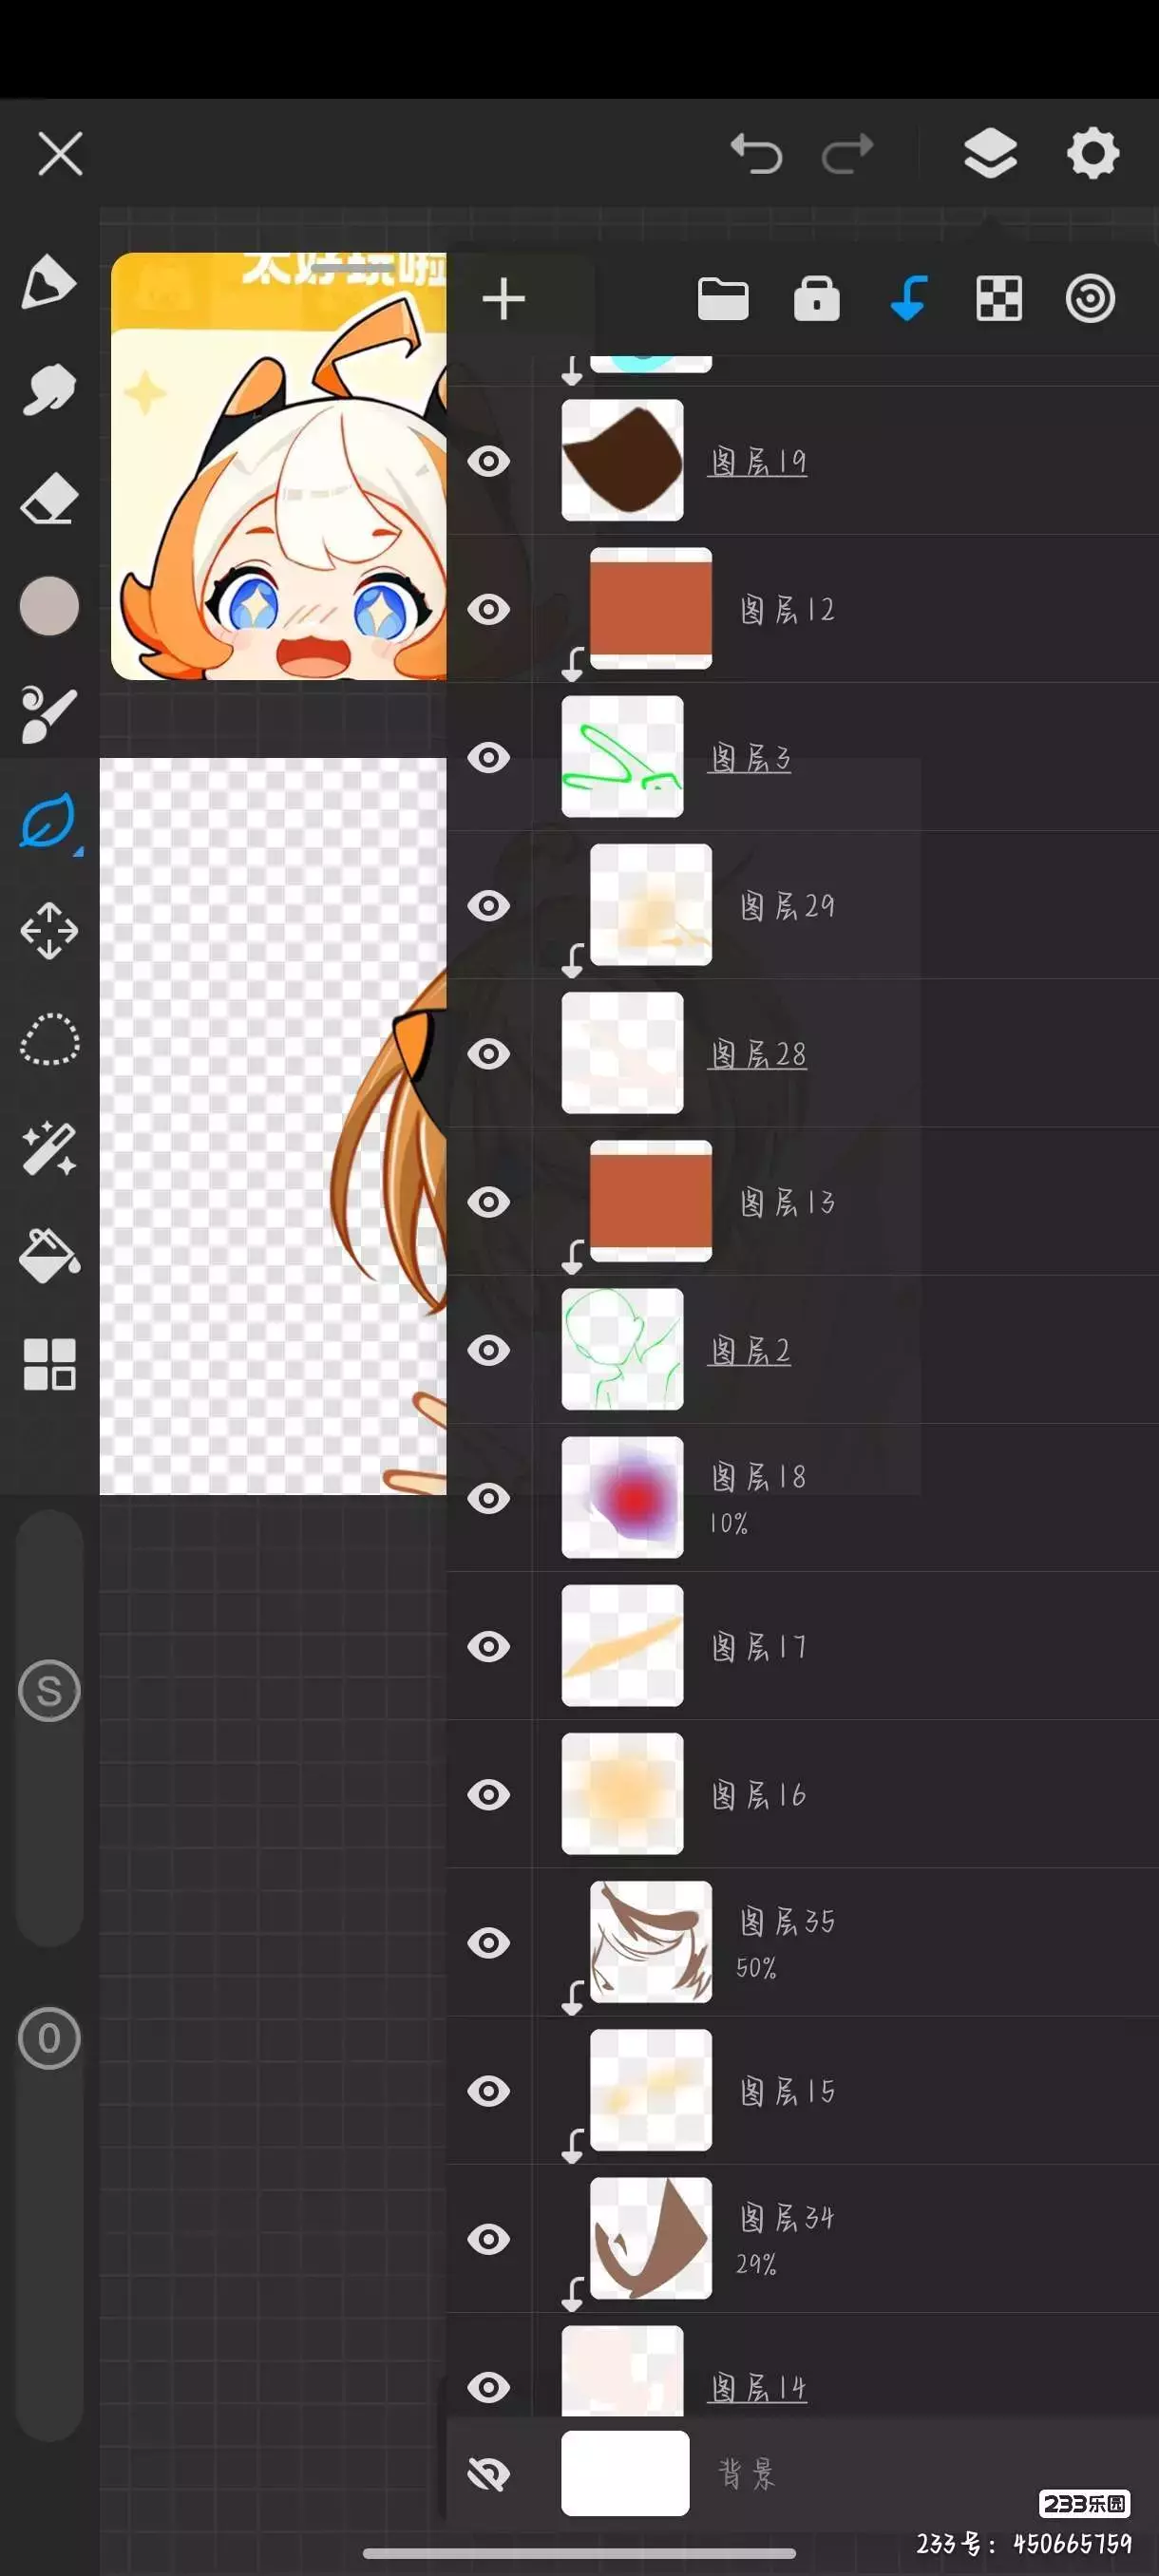
Task: Hide layer 图层2
Action: coord(489,1350)
